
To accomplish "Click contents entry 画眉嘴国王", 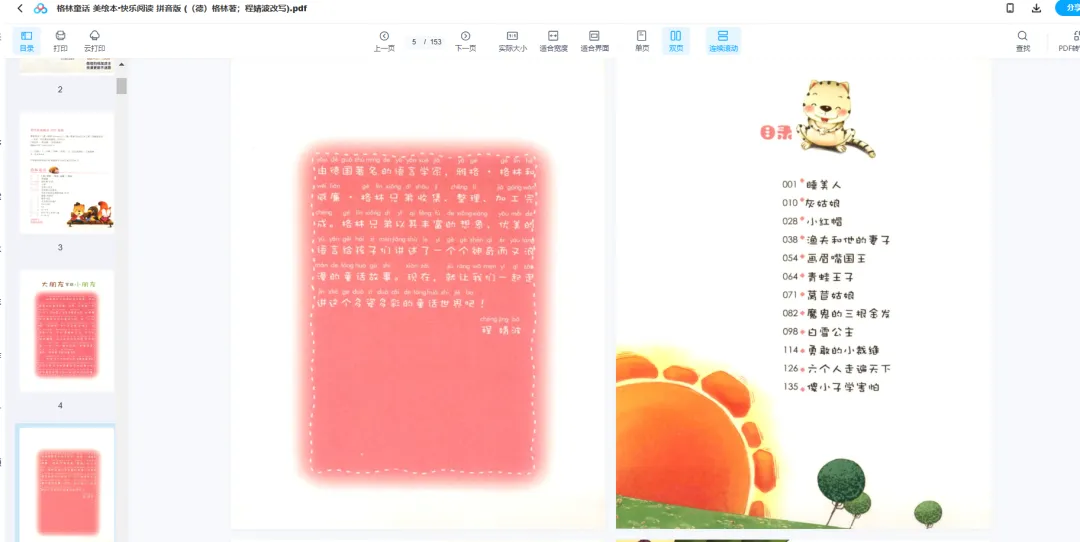I will (835, 258).
